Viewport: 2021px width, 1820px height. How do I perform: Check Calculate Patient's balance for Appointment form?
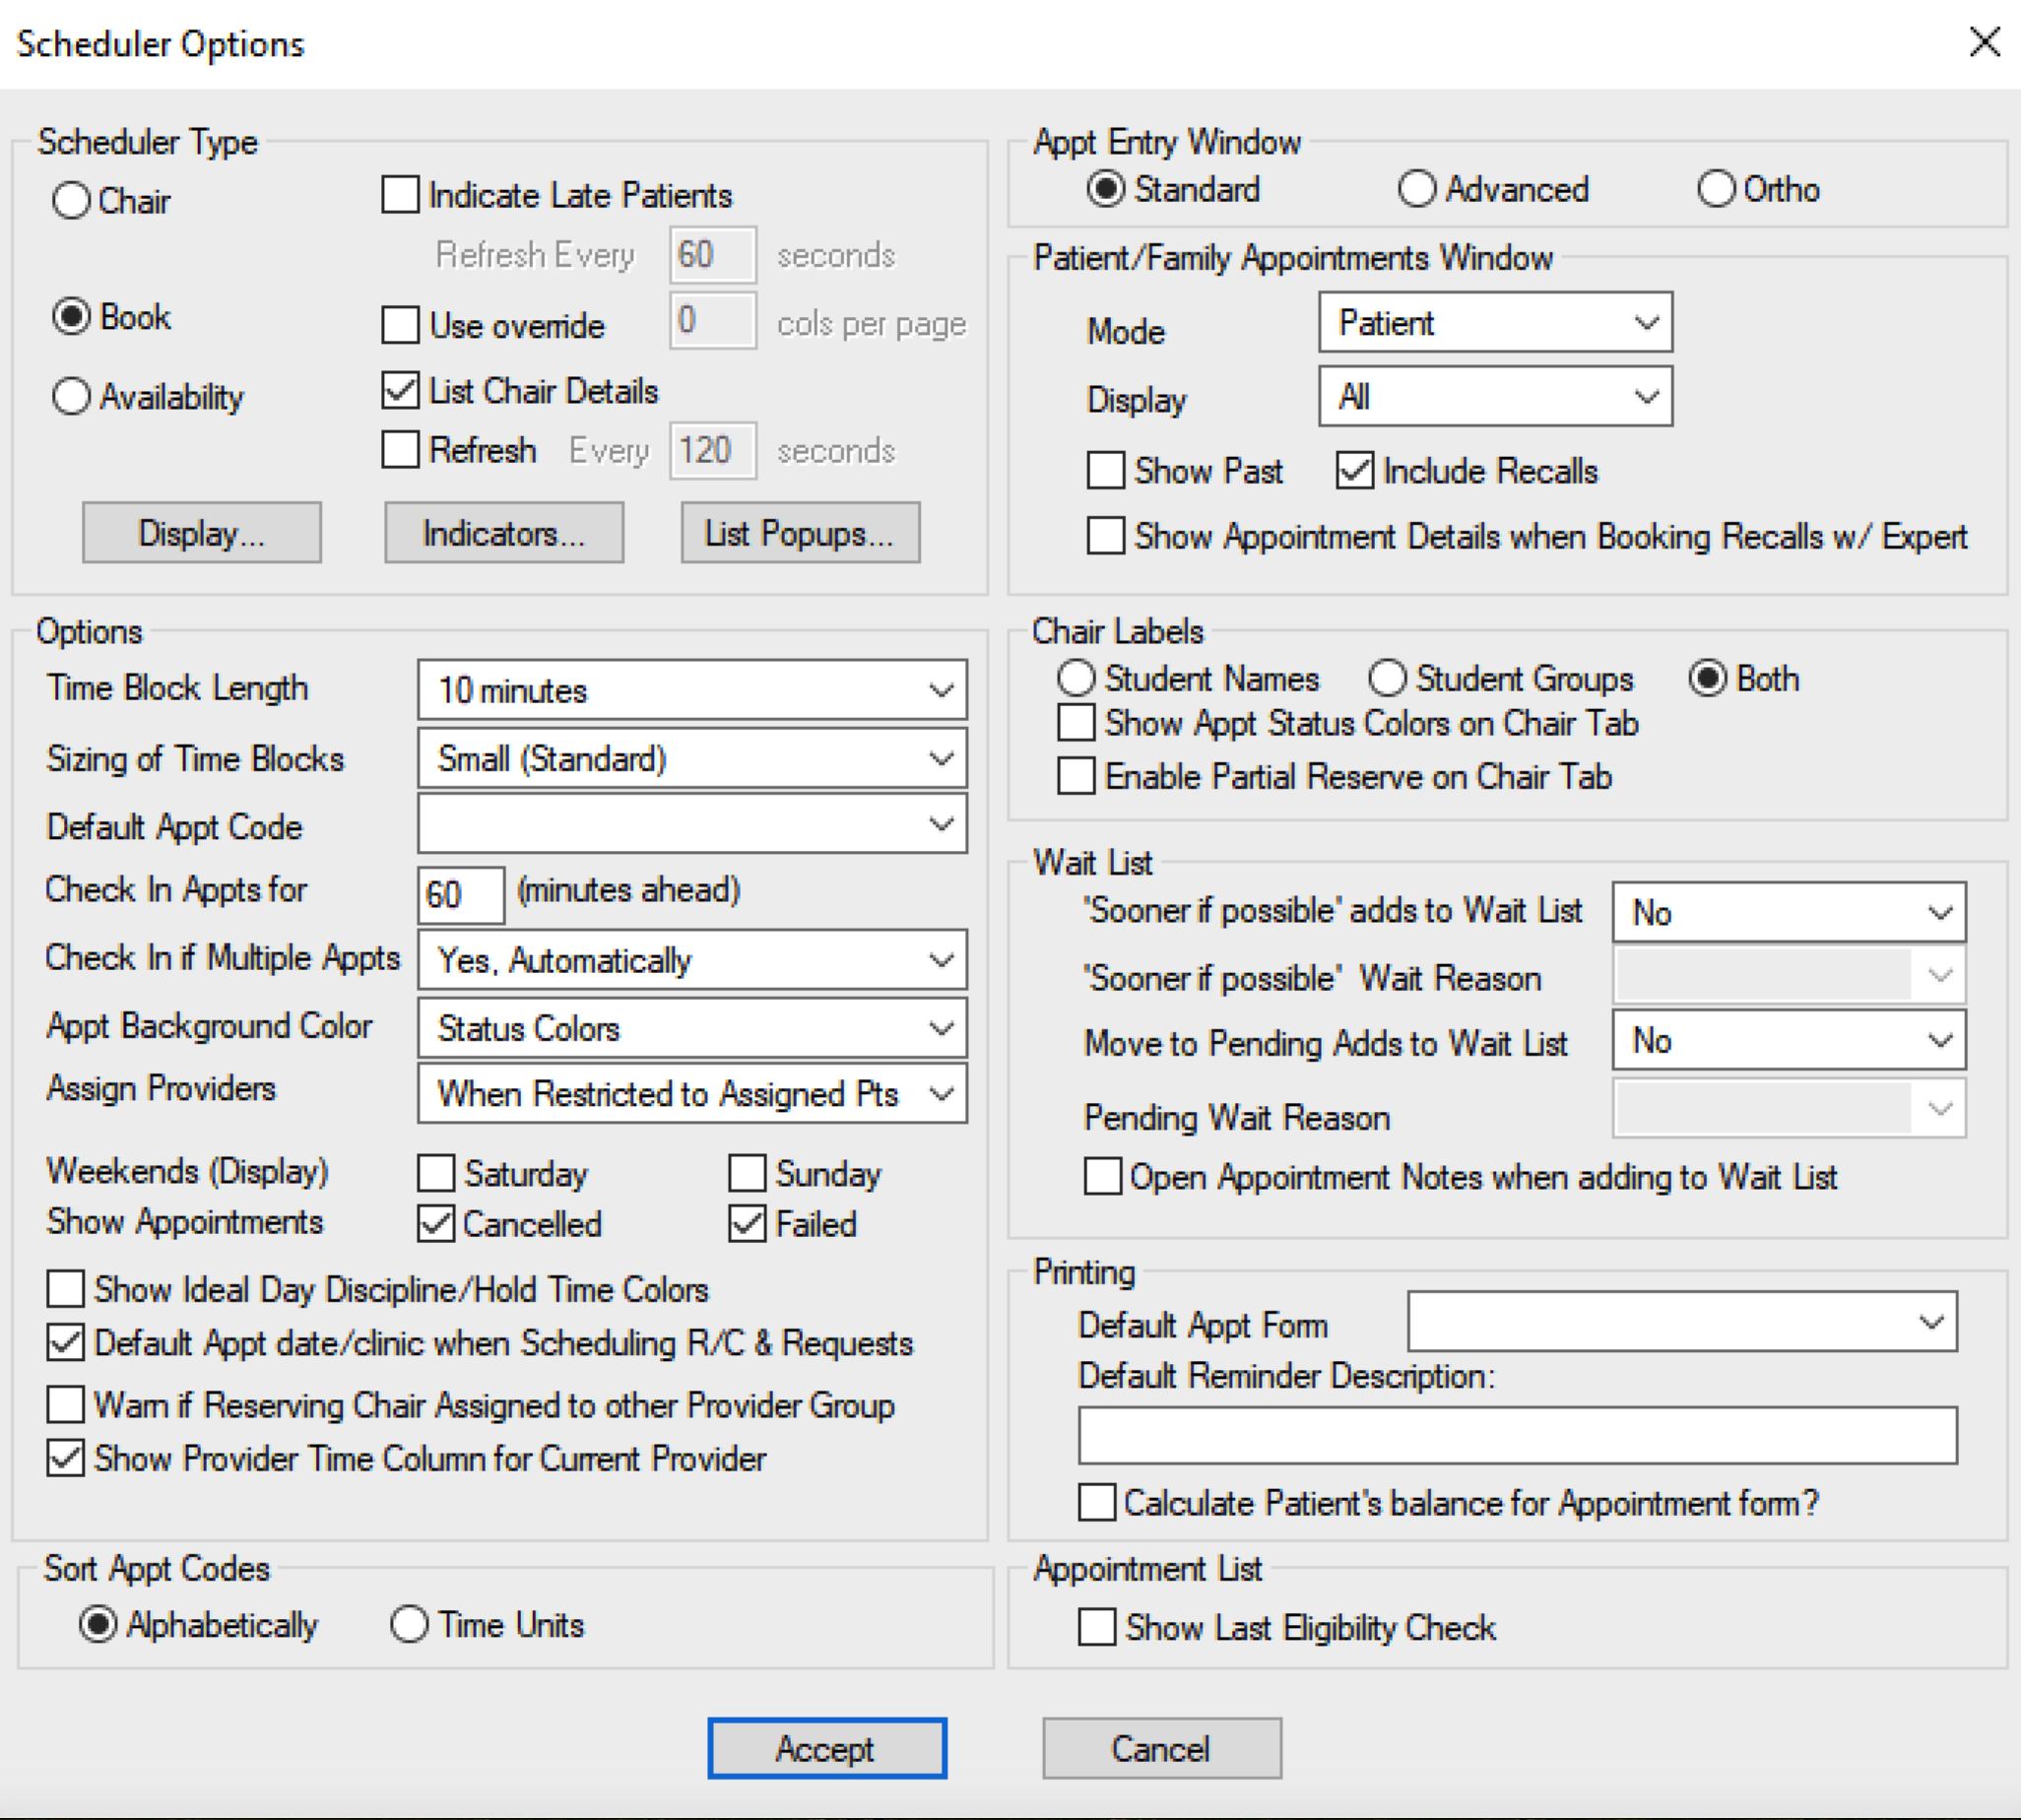pos(1098,1502)
